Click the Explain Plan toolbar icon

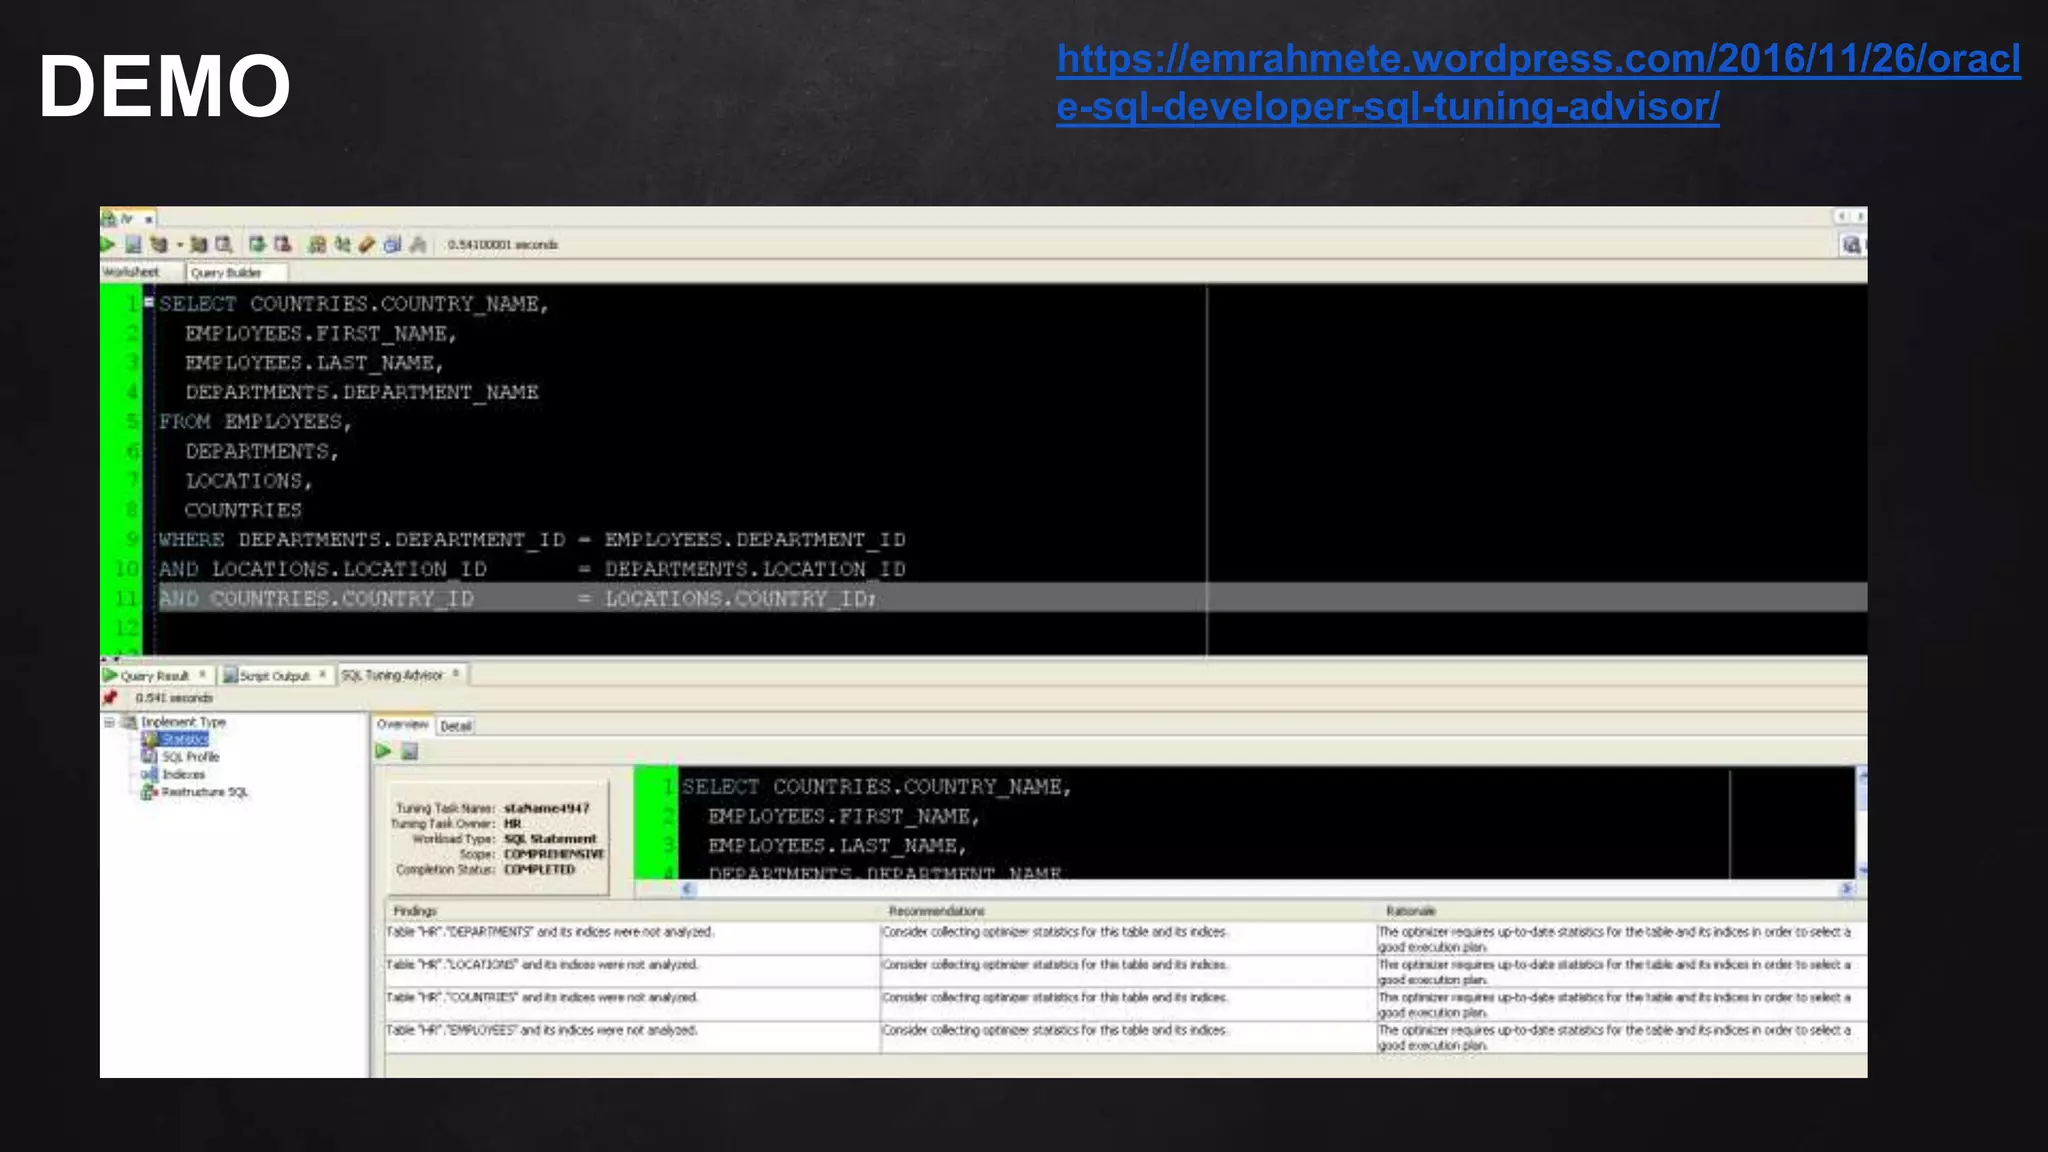point(158,244)
